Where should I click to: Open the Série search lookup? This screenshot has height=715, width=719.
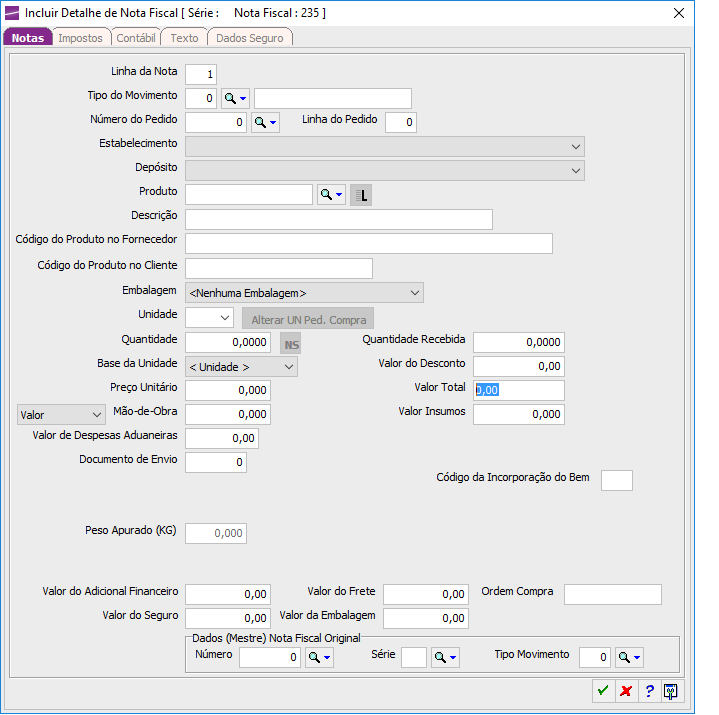(x=445, y=657)
